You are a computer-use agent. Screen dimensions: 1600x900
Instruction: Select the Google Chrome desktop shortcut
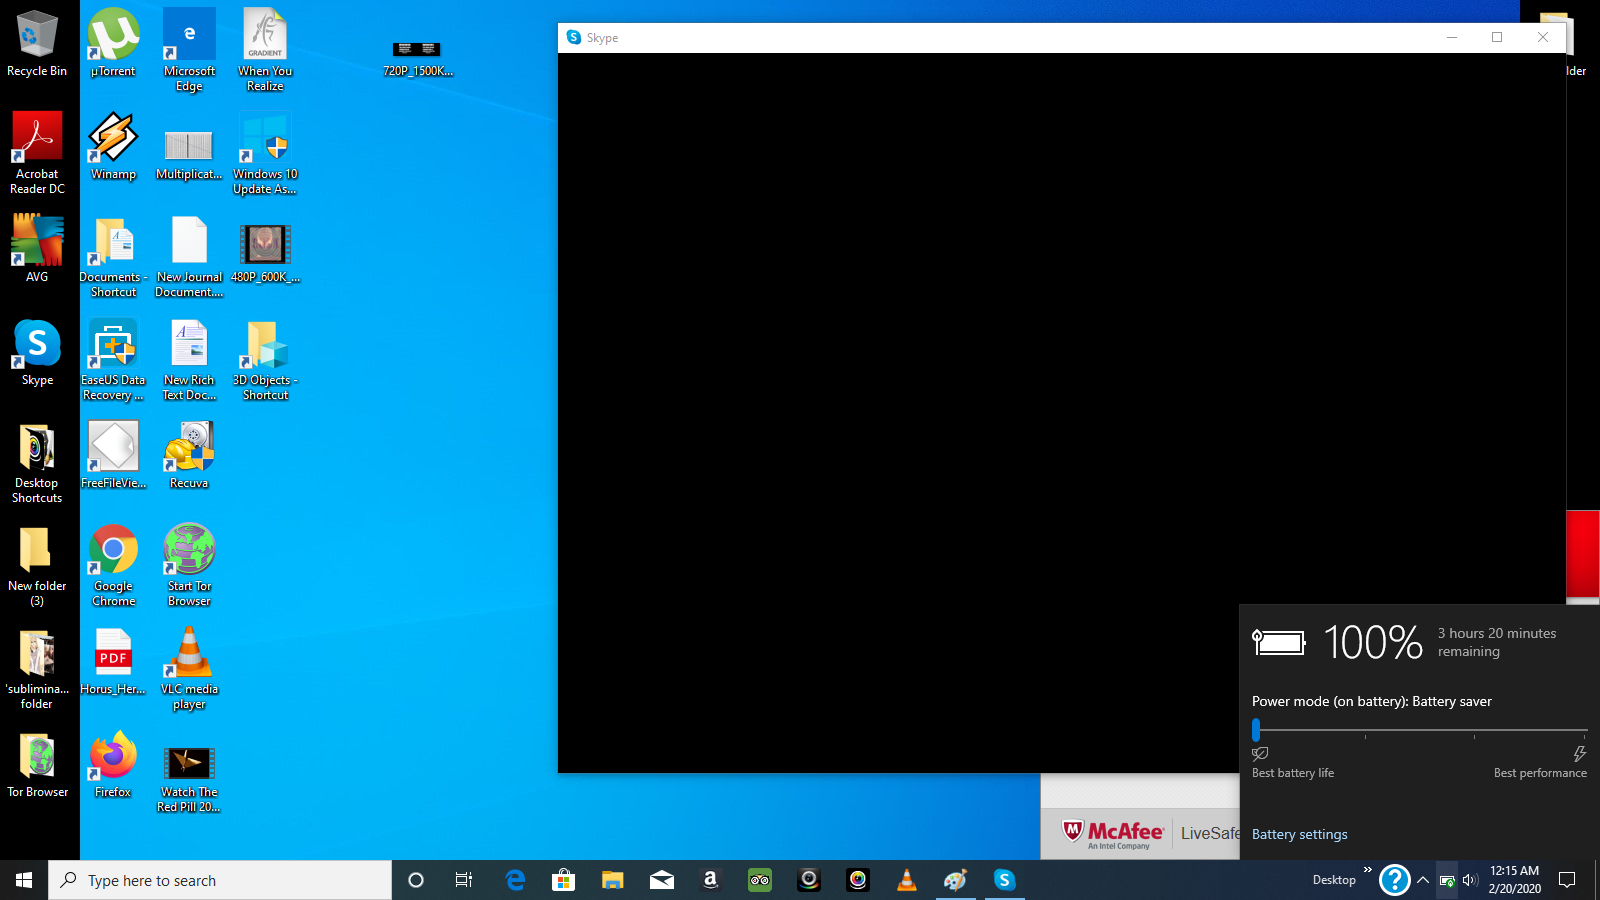113,566
